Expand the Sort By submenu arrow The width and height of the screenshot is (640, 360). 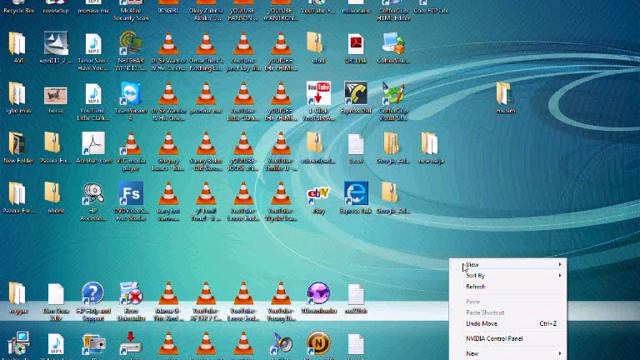(x=560, y=276)
